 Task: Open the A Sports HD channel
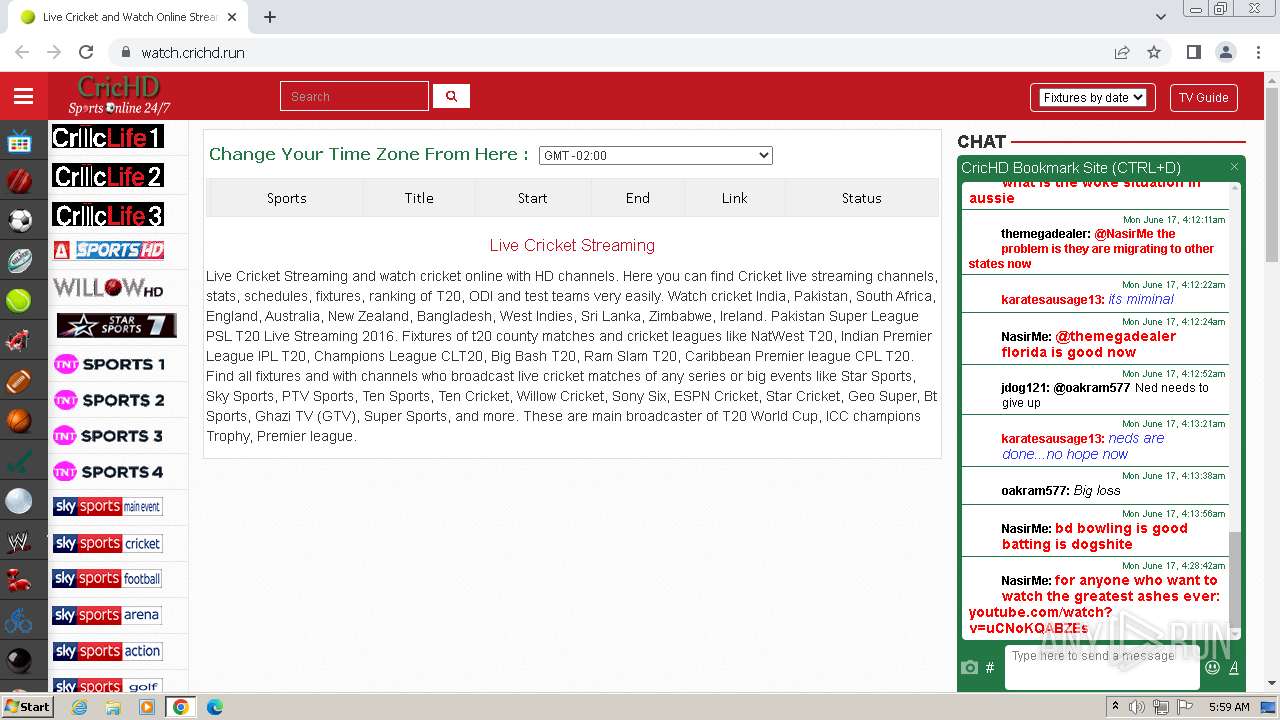(108, 250)
